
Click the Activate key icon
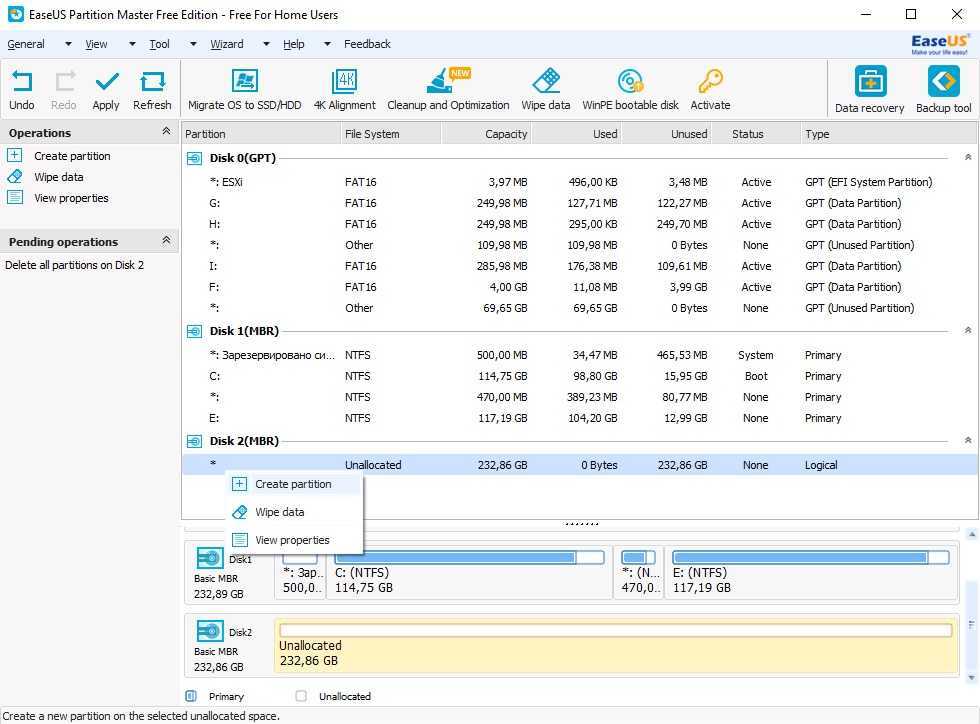click(710, 82)
